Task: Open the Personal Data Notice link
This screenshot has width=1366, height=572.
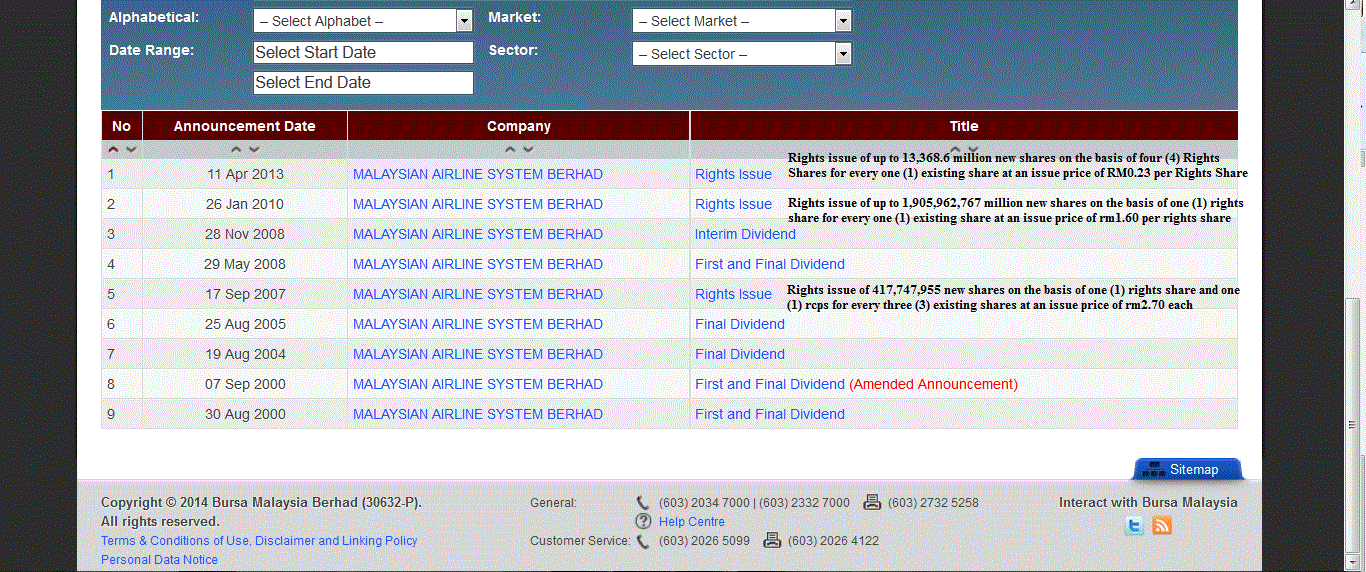Action: 159,560
